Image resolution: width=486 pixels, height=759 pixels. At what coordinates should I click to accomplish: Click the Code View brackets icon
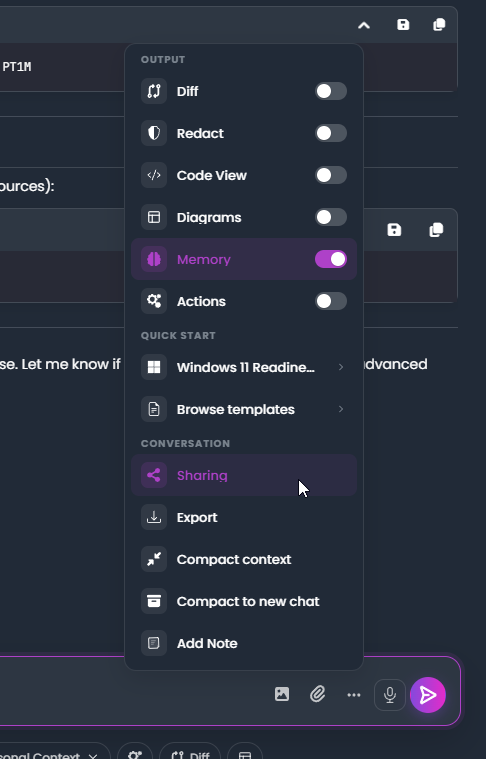click(x=154, y=175)
